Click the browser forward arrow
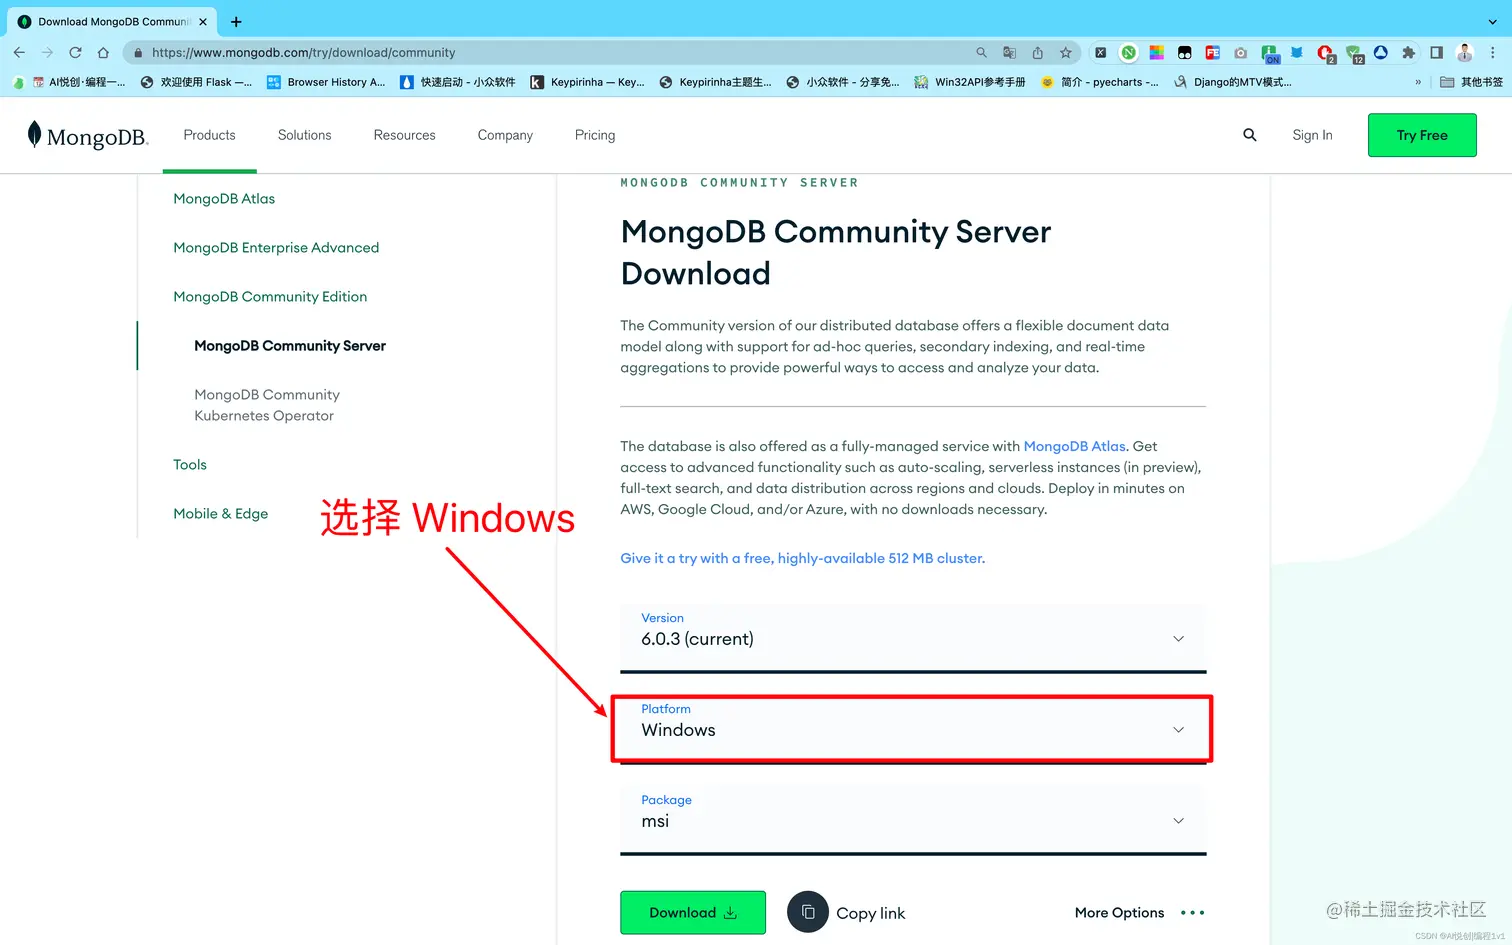This screenshot has height=945, width=1512. click(x=47, y=52)
